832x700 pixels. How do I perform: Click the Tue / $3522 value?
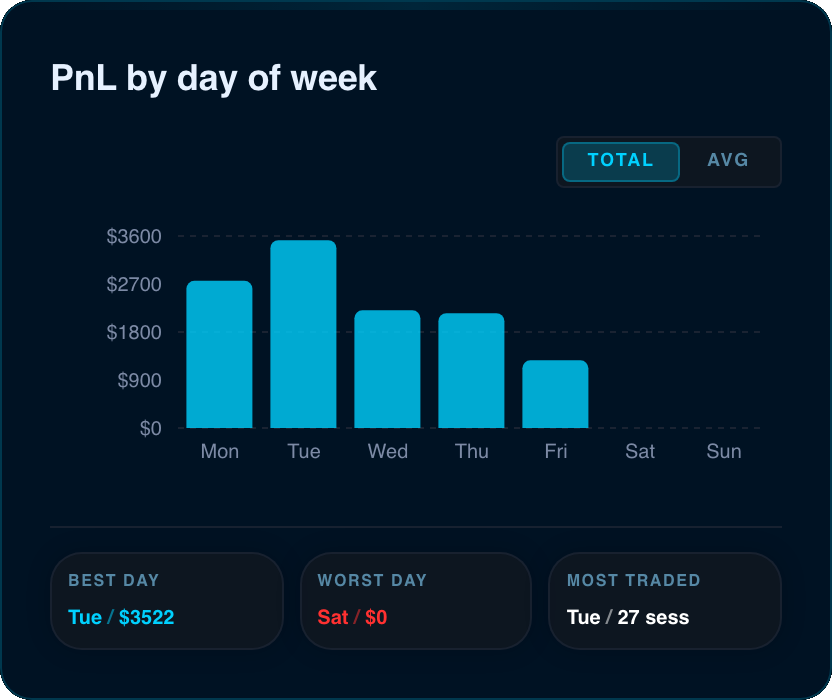pyautogui.click(x=121, y=617)
